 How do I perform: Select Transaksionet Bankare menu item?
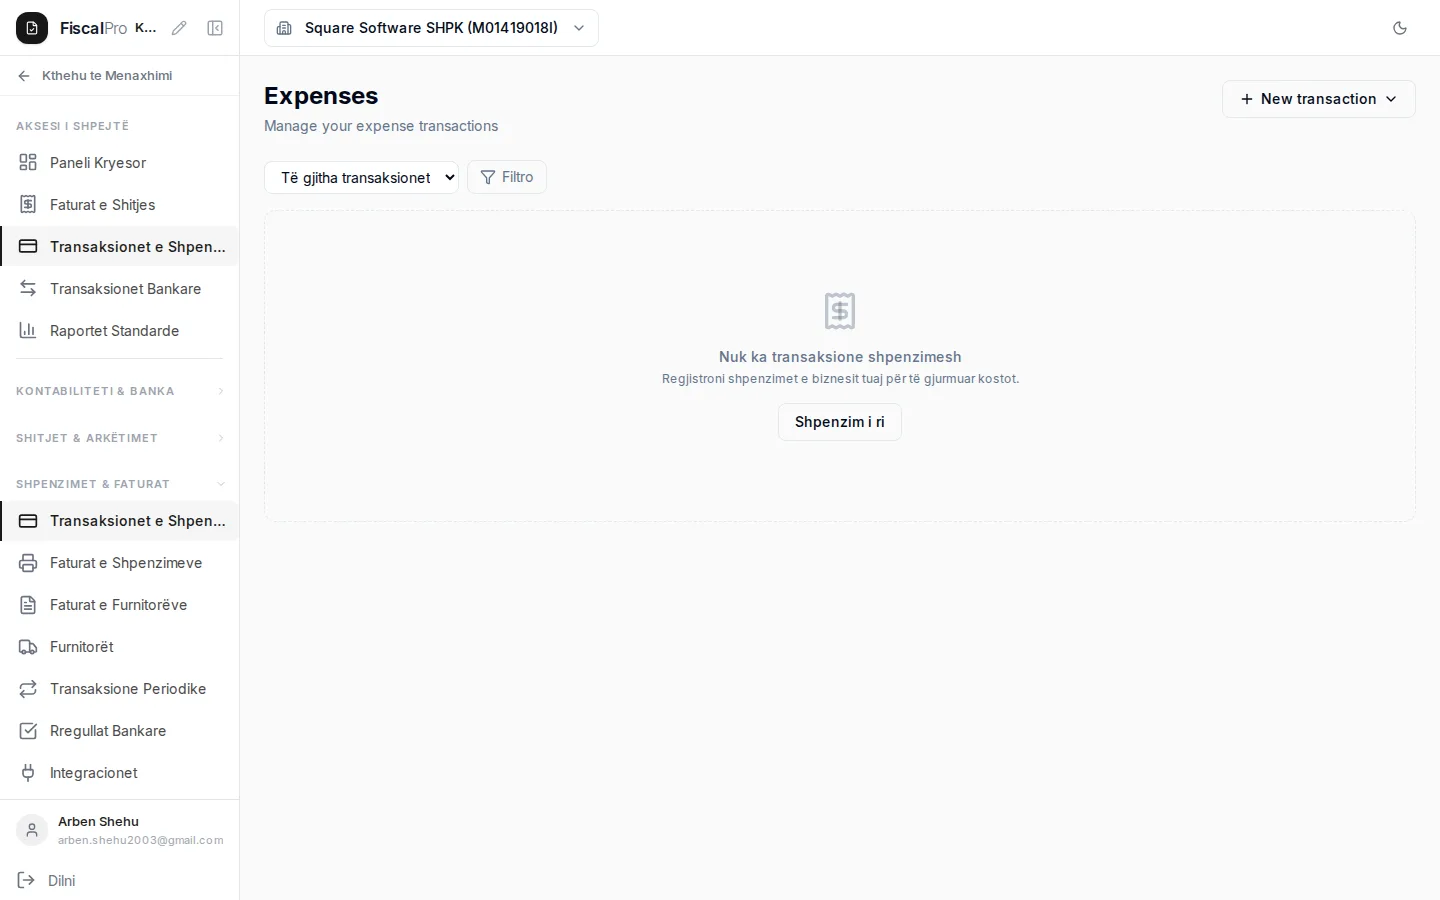click(x=119, y=289)
